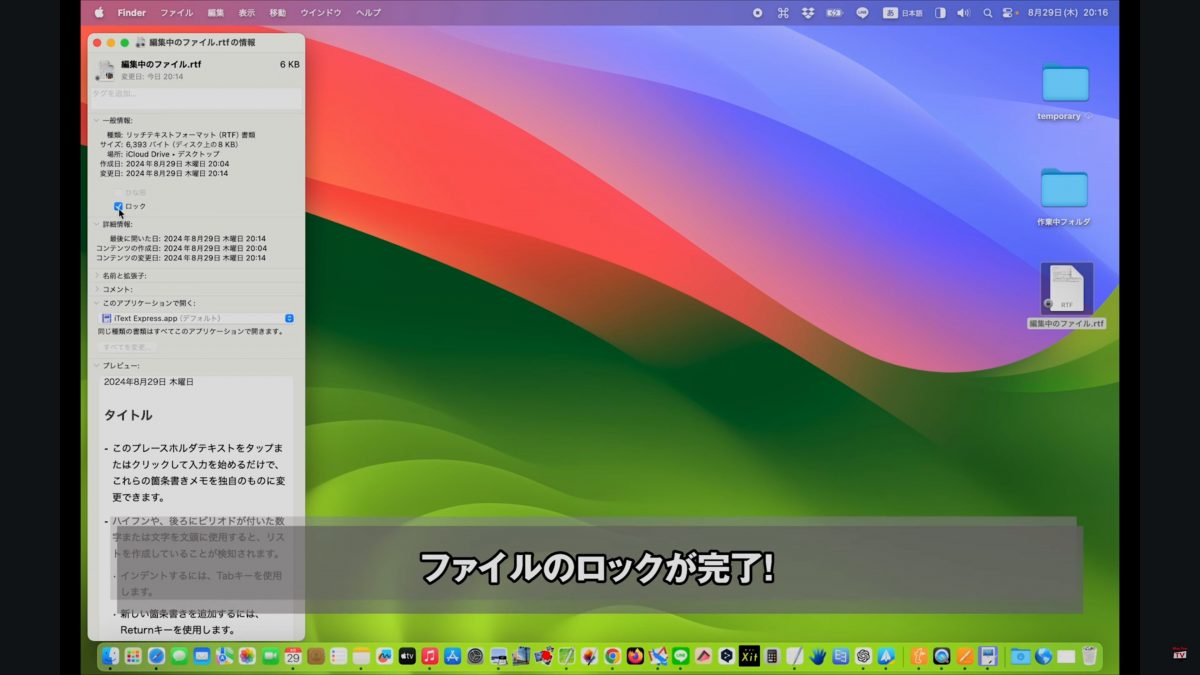The width and height of the screenshot is (1200, 675).
Task: Open the Finder menu
Action: [x=132, y=13]
